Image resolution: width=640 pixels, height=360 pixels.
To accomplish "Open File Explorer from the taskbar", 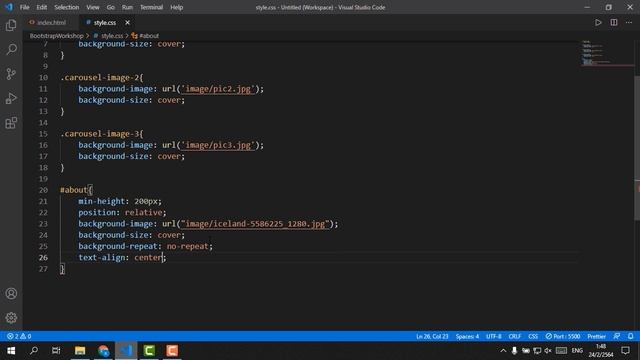I will click(80, 351).
